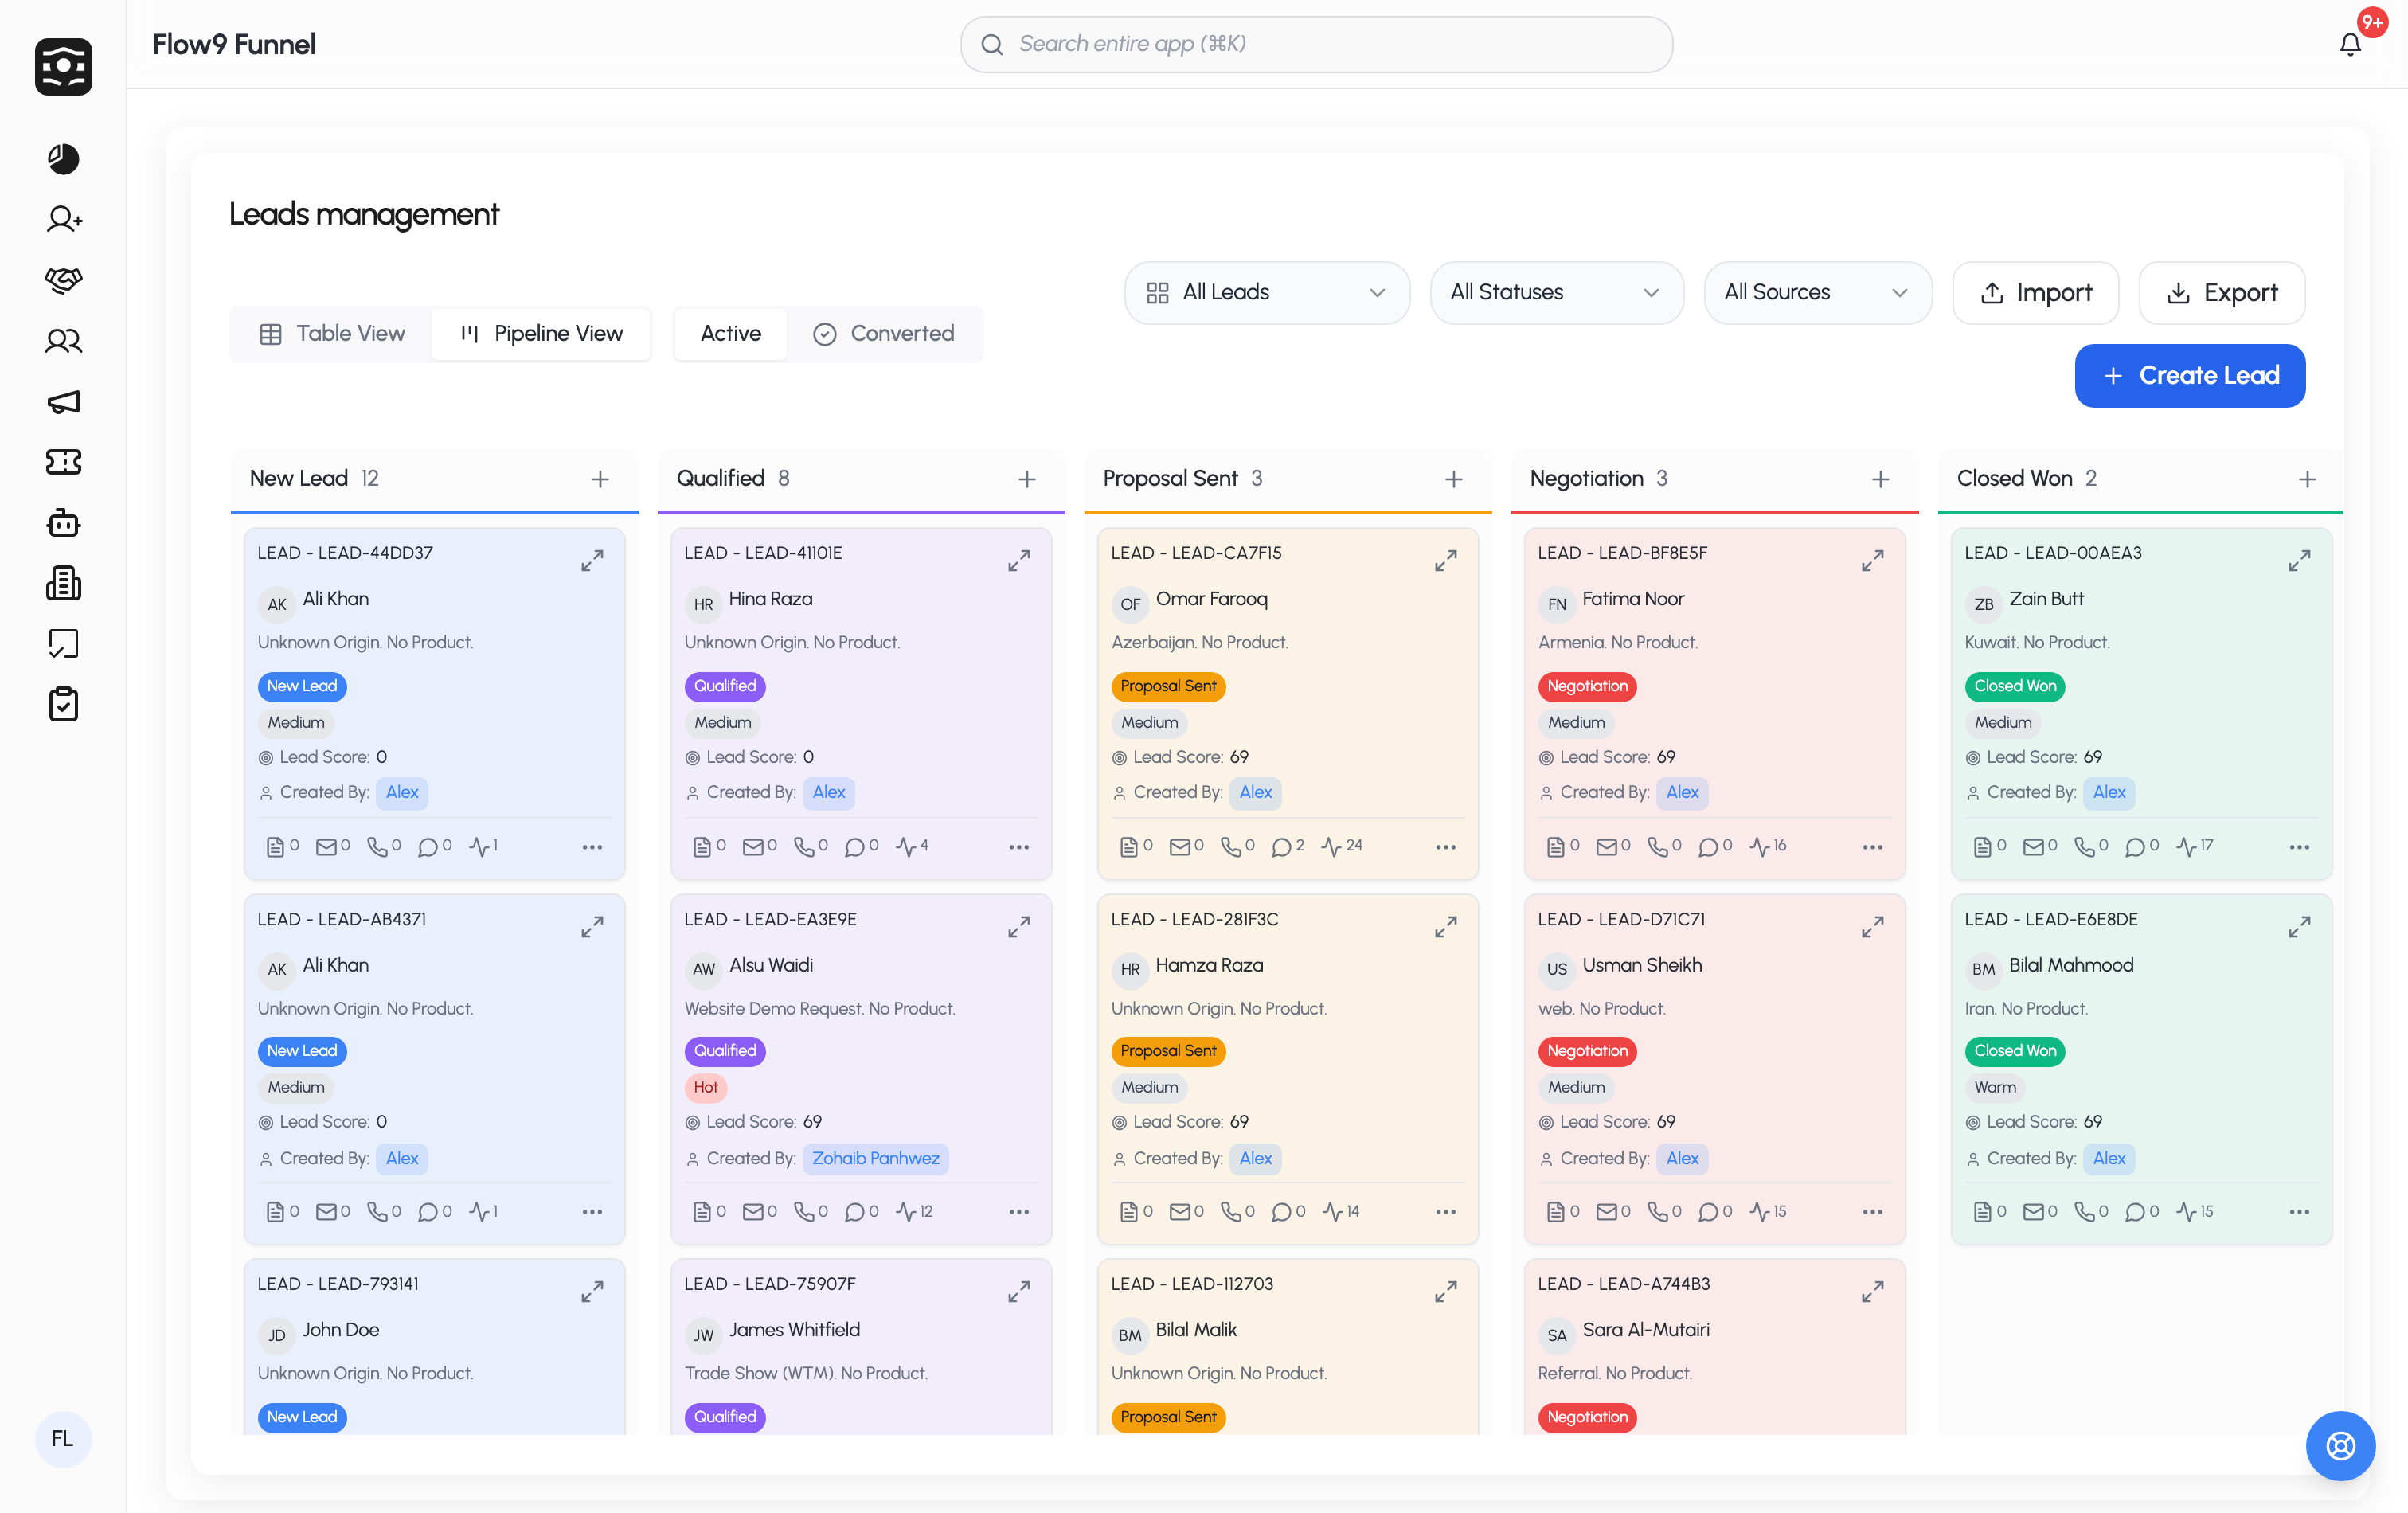Expand the LEAD-41101E Hina Raza card
The image size is (2408, 1513).
(x=1019, y=561)
